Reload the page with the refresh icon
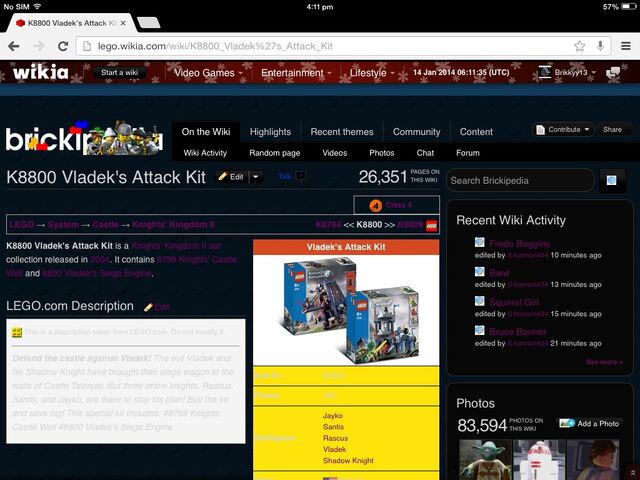 [x=63, y=46]
